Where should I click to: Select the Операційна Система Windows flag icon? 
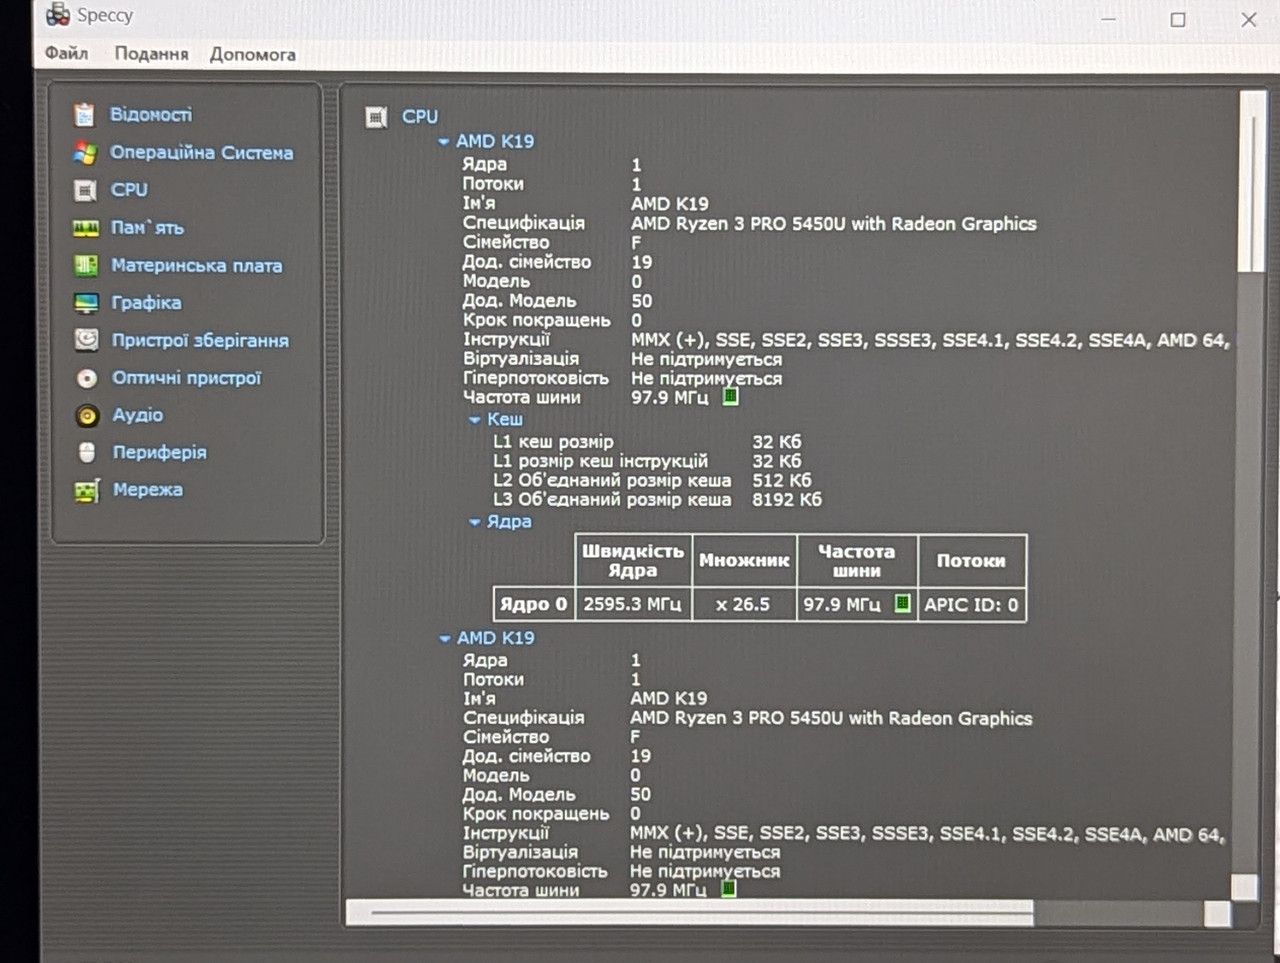click(86, 153)
